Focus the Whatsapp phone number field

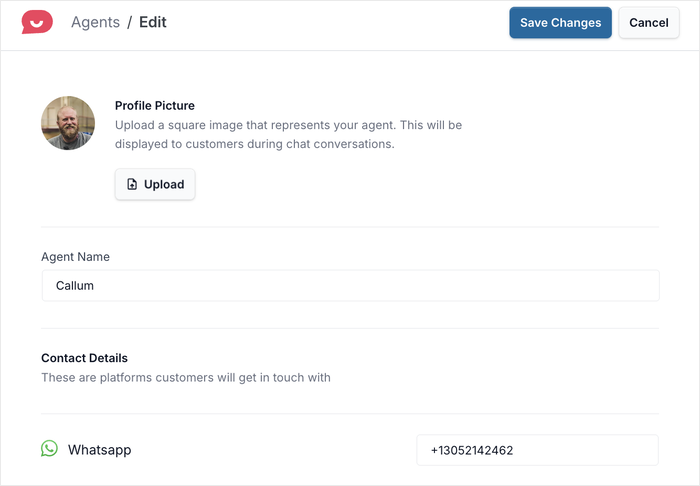[537, 450]
